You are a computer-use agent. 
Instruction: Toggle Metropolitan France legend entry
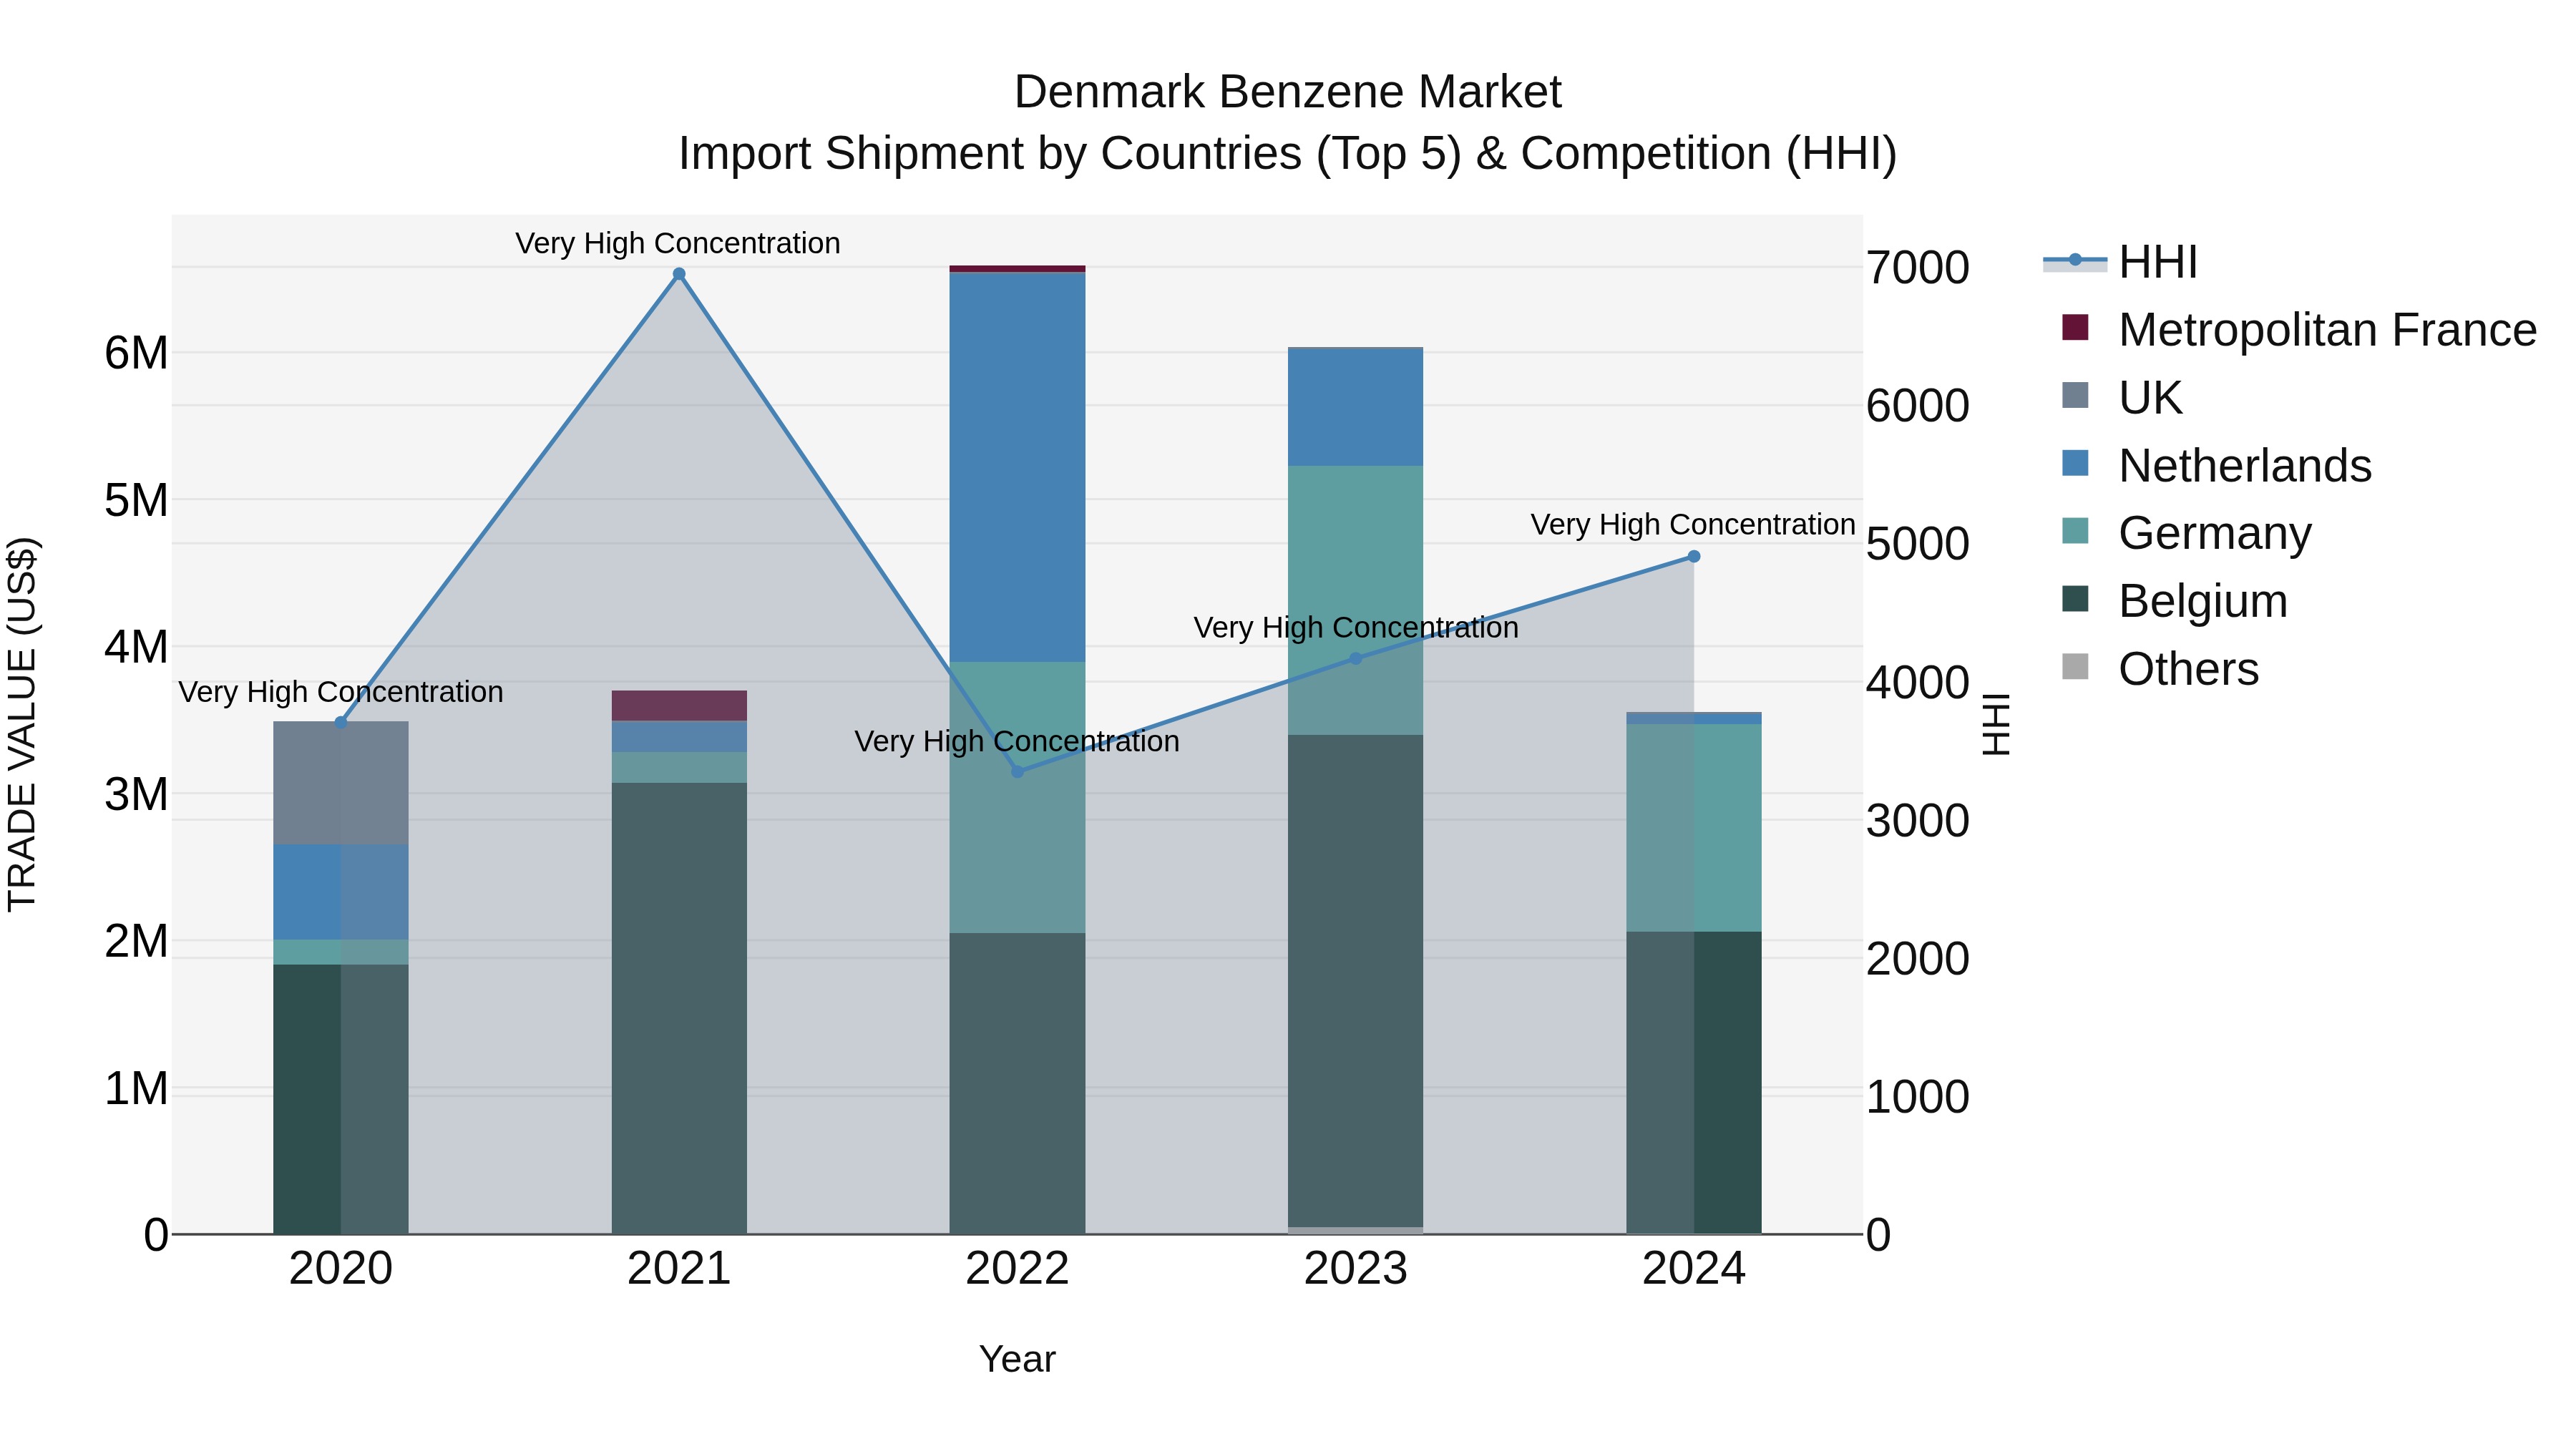[2298, 329]
